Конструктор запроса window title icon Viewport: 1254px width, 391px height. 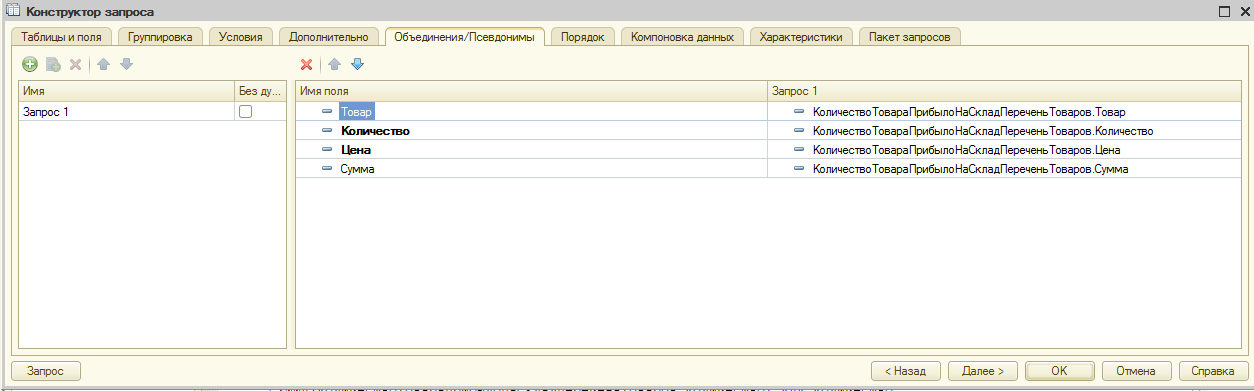(x=13, y=11)
